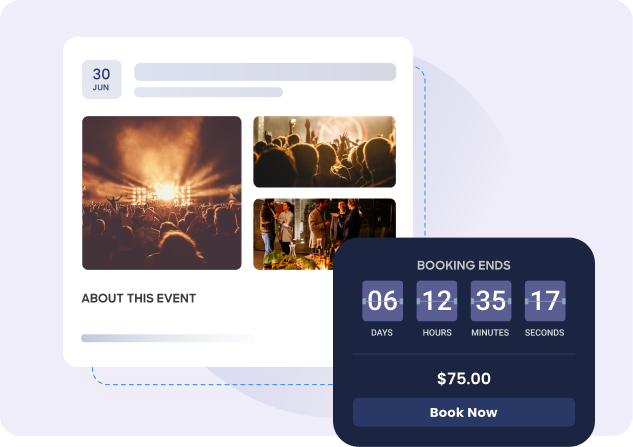The height and width of the screenshot is (447, 633).
Task: Click the ABOUT THIS EVENT heading
Action: (139, 298)
